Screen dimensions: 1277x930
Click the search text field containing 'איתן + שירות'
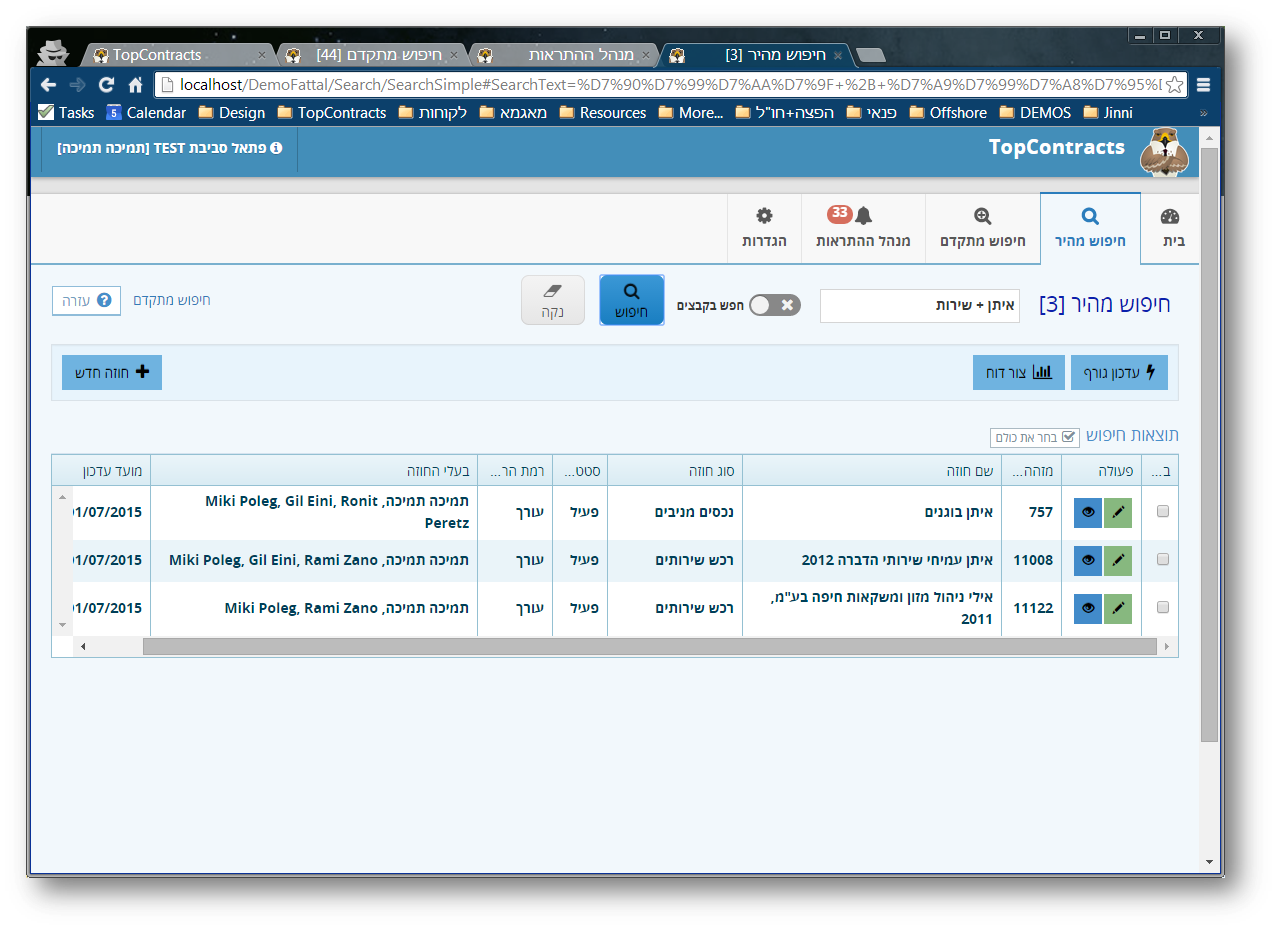tap(919, 305)
